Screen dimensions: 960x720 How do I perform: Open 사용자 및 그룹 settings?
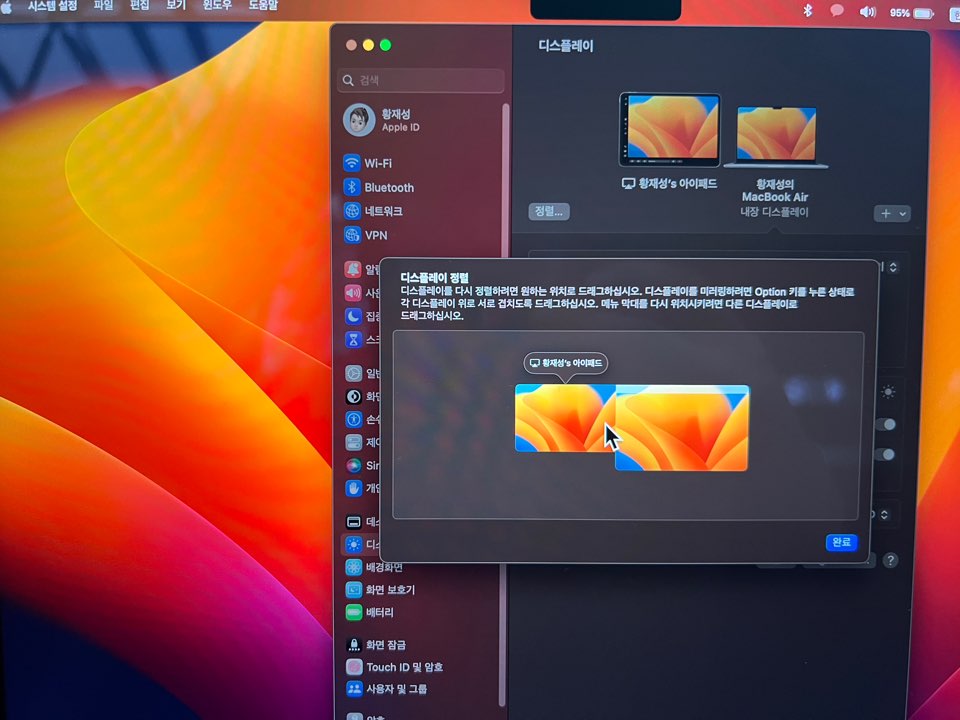386,689
